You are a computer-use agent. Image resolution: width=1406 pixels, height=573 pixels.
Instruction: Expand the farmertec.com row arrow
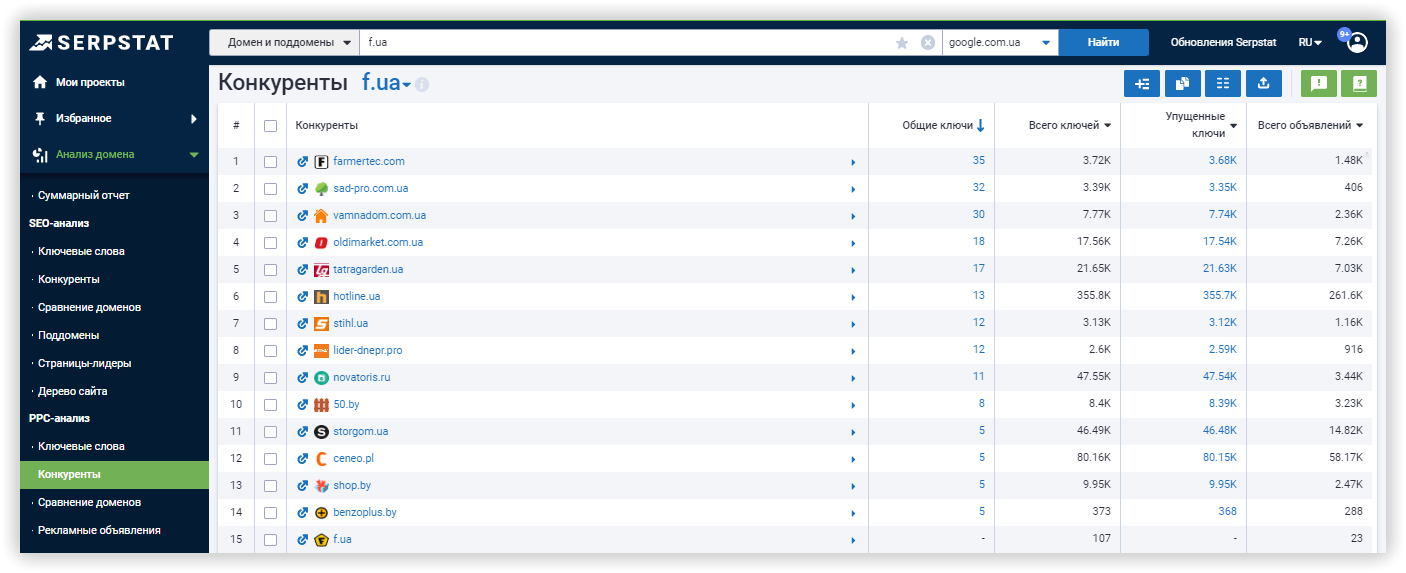[x=853, y=161]
